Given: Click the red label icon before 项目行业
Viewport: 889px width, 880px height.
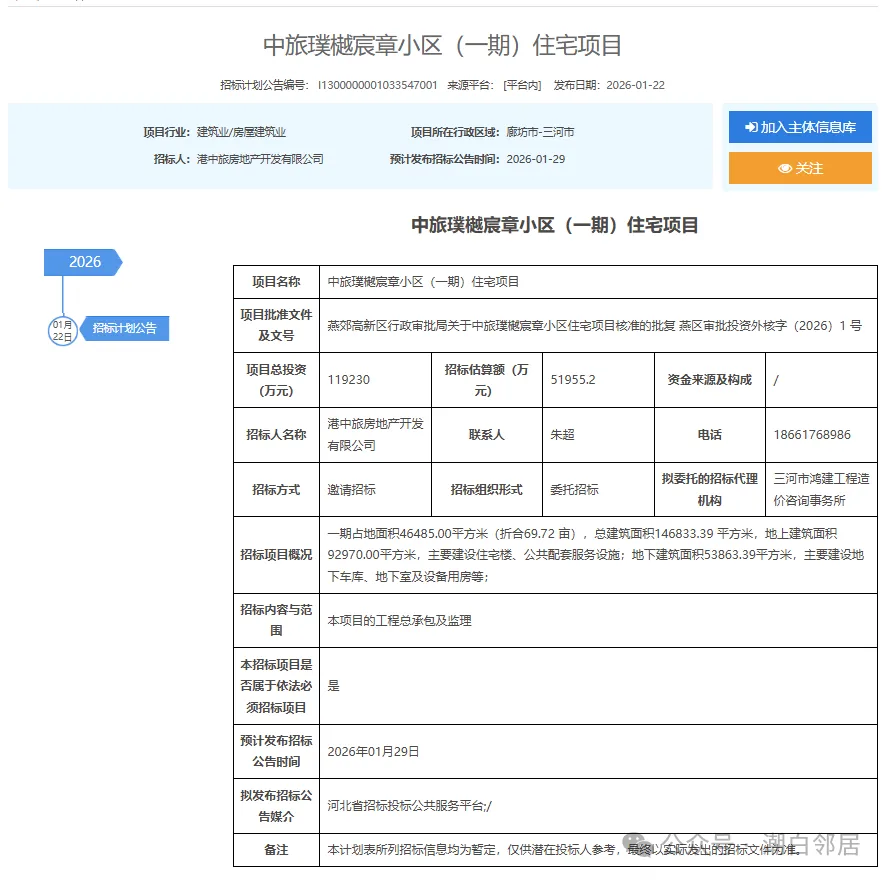Looking at the screenshot, I should pos(139,131).
